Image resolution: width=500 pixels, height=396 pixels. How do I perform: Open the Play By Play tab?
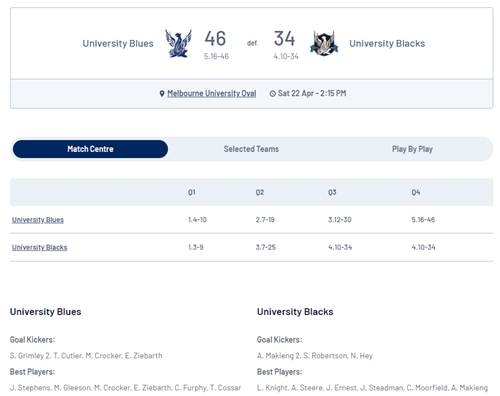click(412, 149)
